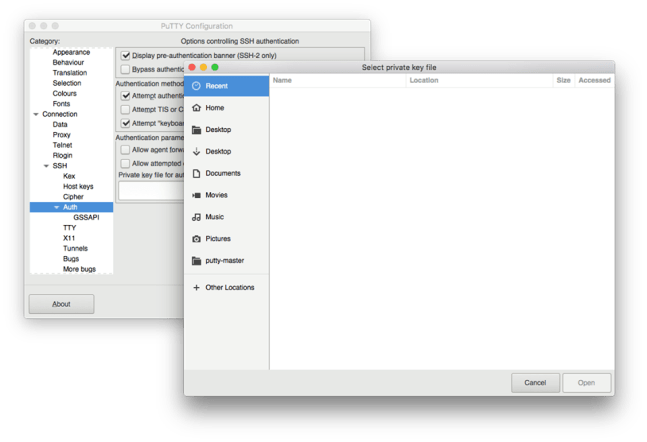Select Tunnels in the category tree

click(x=76, y=248)
